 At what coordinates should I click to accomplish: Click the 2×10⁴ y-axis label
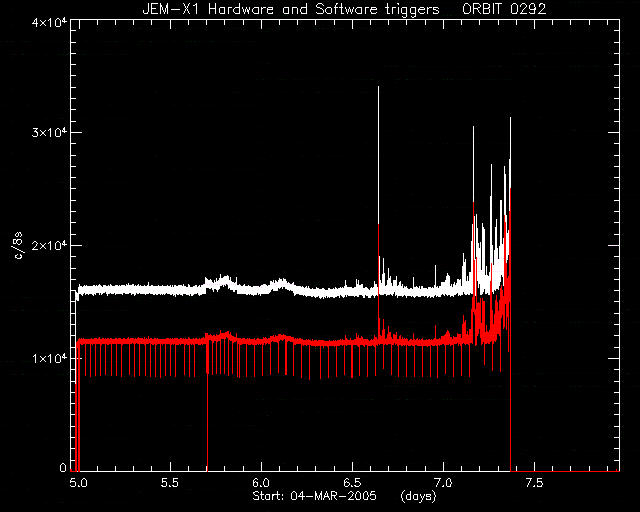point(49,246)
